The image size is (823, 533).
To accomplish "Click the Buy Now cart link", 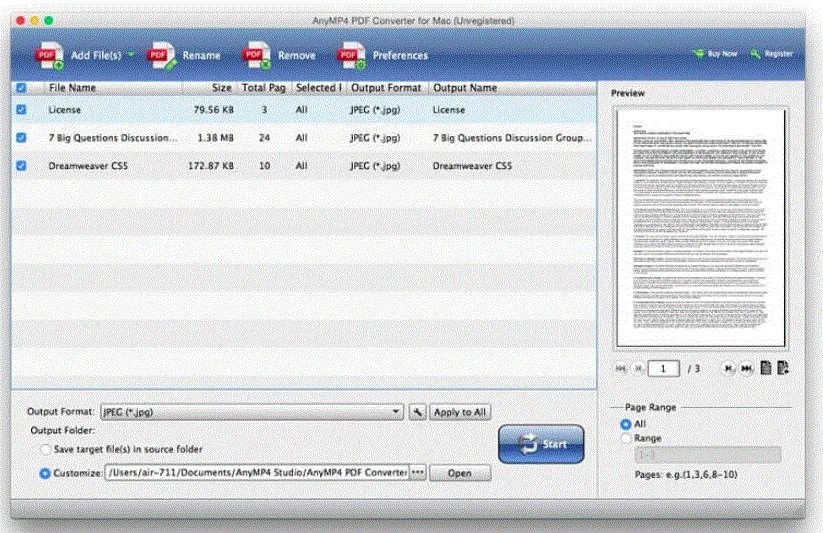I will coord(715,54).
